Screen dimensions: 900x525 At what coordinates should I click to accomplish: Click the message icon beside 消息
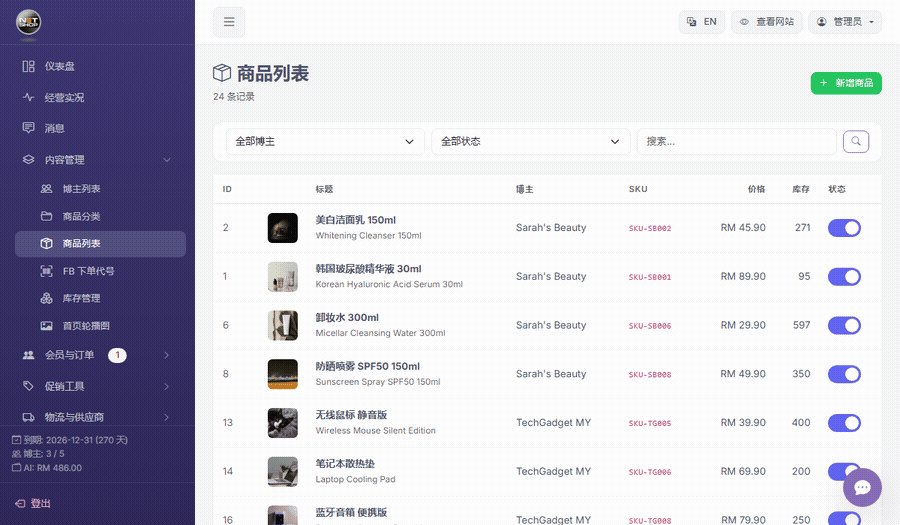coord(28,127)
